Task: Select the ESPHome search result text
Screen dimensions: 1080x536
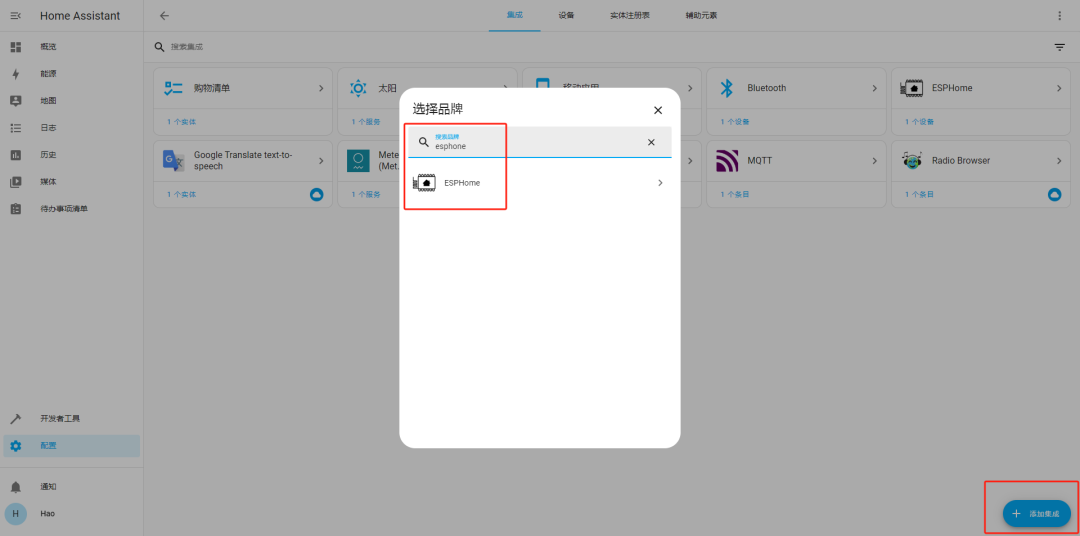Action: tap(462, 183)
